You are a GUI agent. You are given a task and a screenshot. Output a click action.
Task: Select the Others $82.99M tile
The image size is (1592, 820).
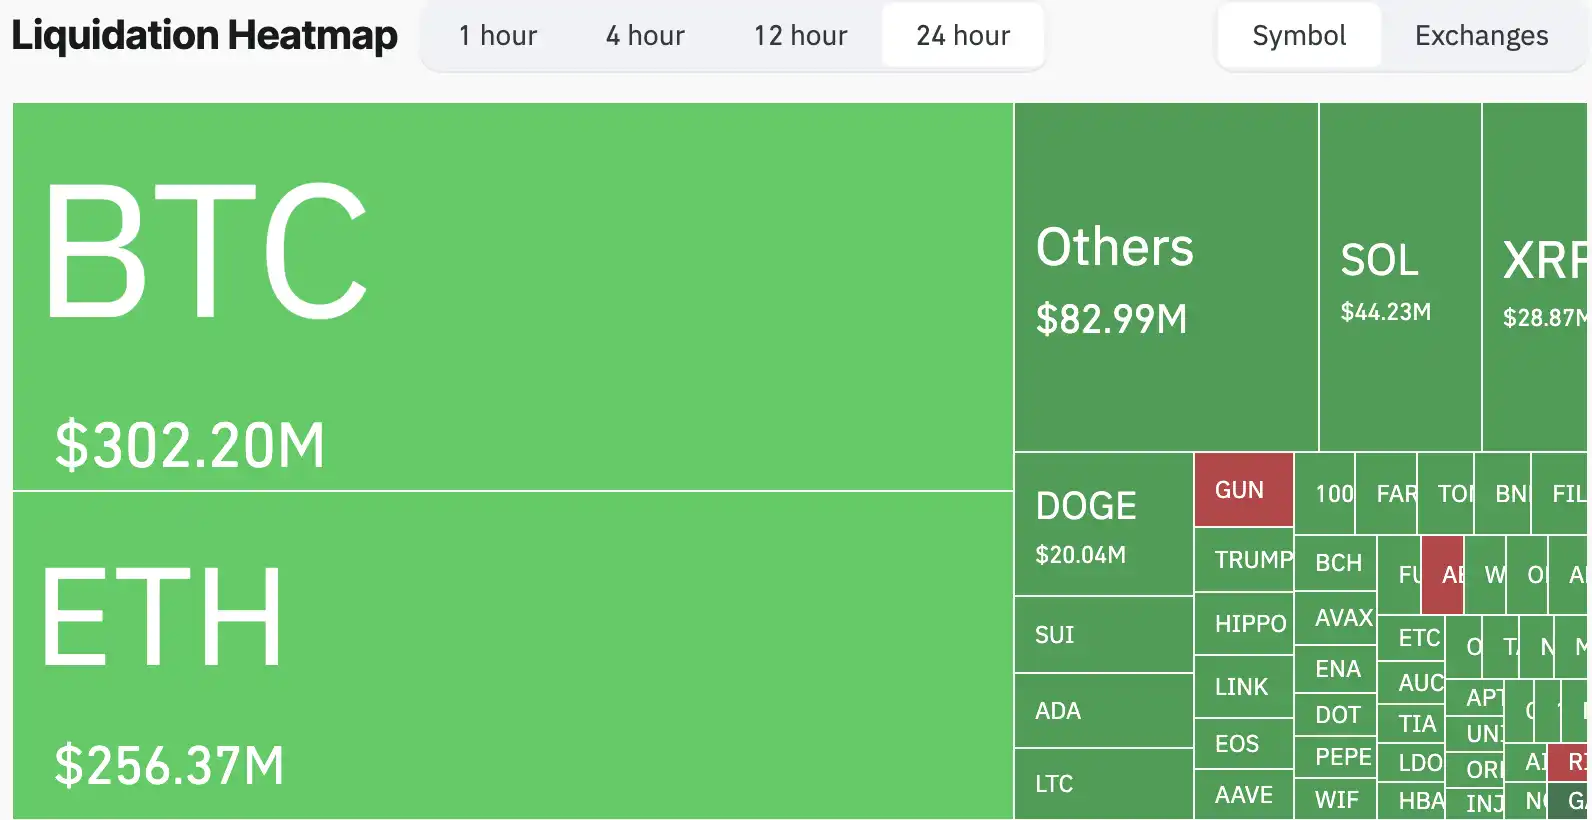pos(1166,277)
